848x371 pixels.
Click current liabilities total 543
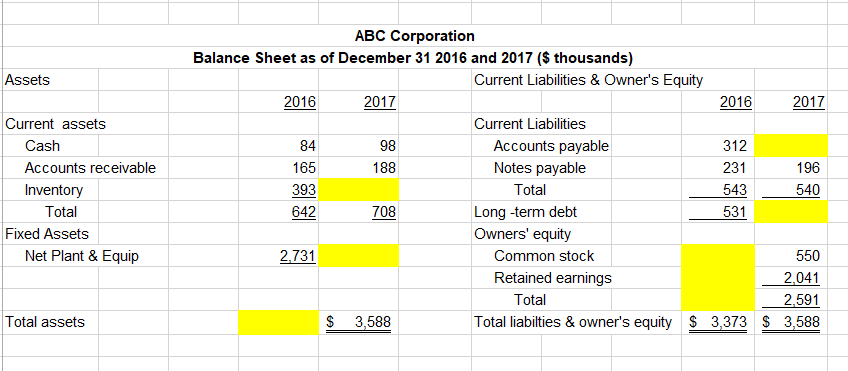[x=735, y=190]
